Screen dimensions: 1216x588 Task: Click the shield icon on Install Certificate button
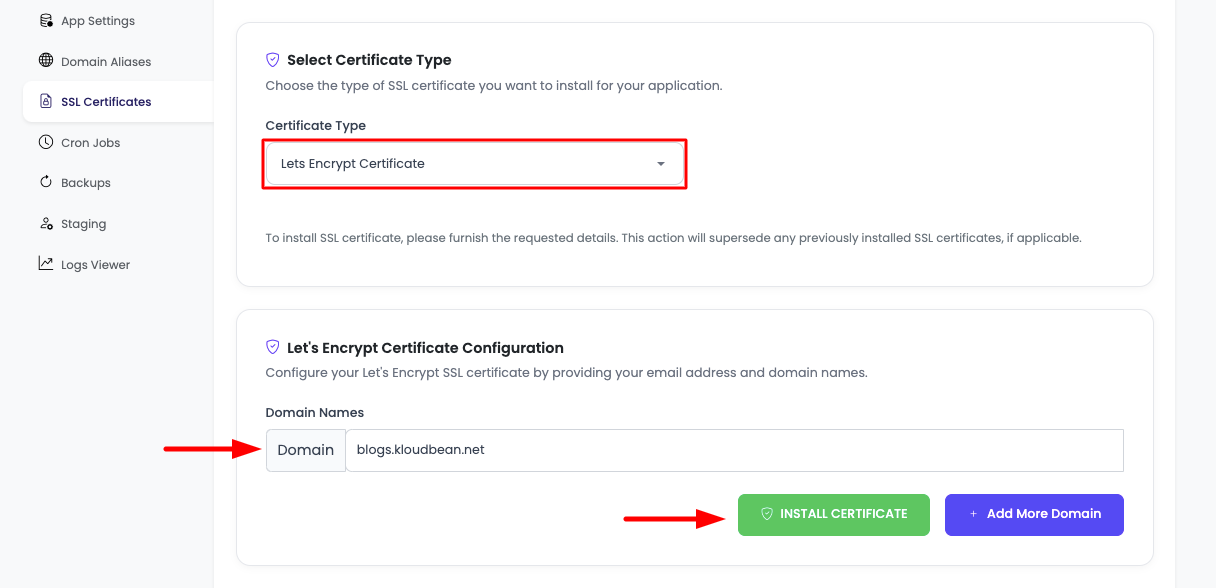(x=766, y=514)
